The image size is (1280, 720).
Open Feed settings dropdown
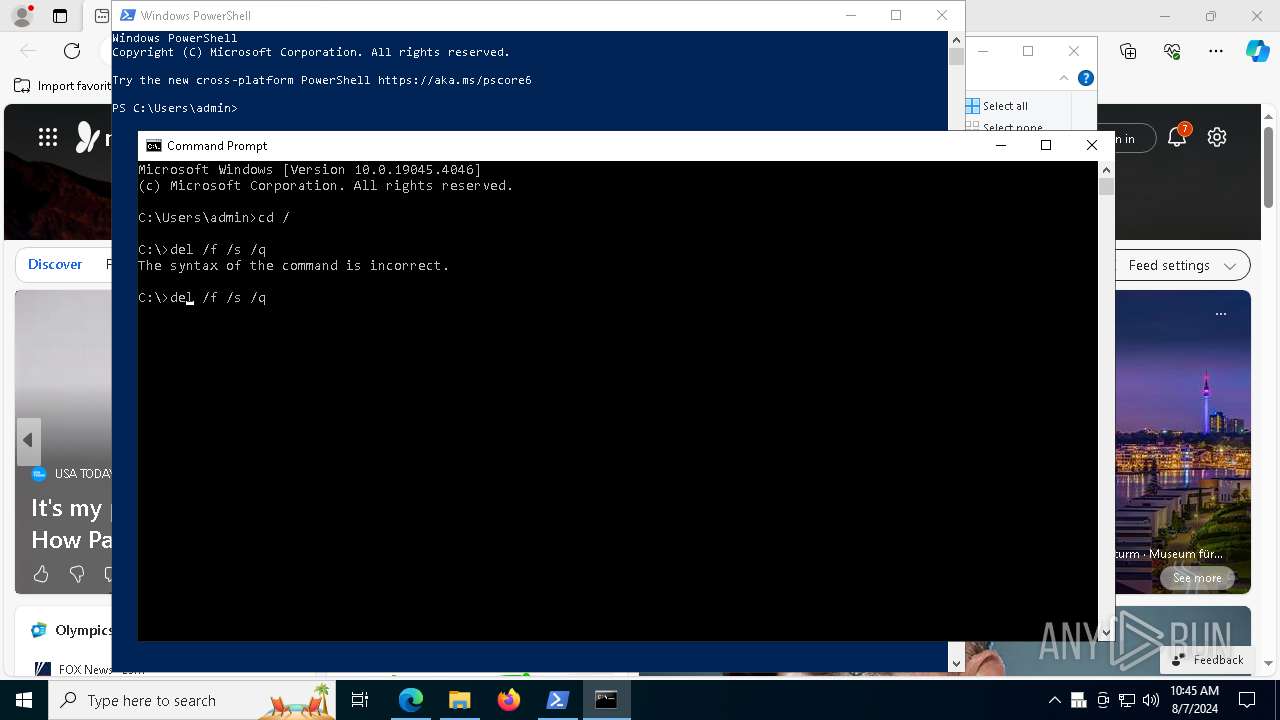click(1183, 265)
